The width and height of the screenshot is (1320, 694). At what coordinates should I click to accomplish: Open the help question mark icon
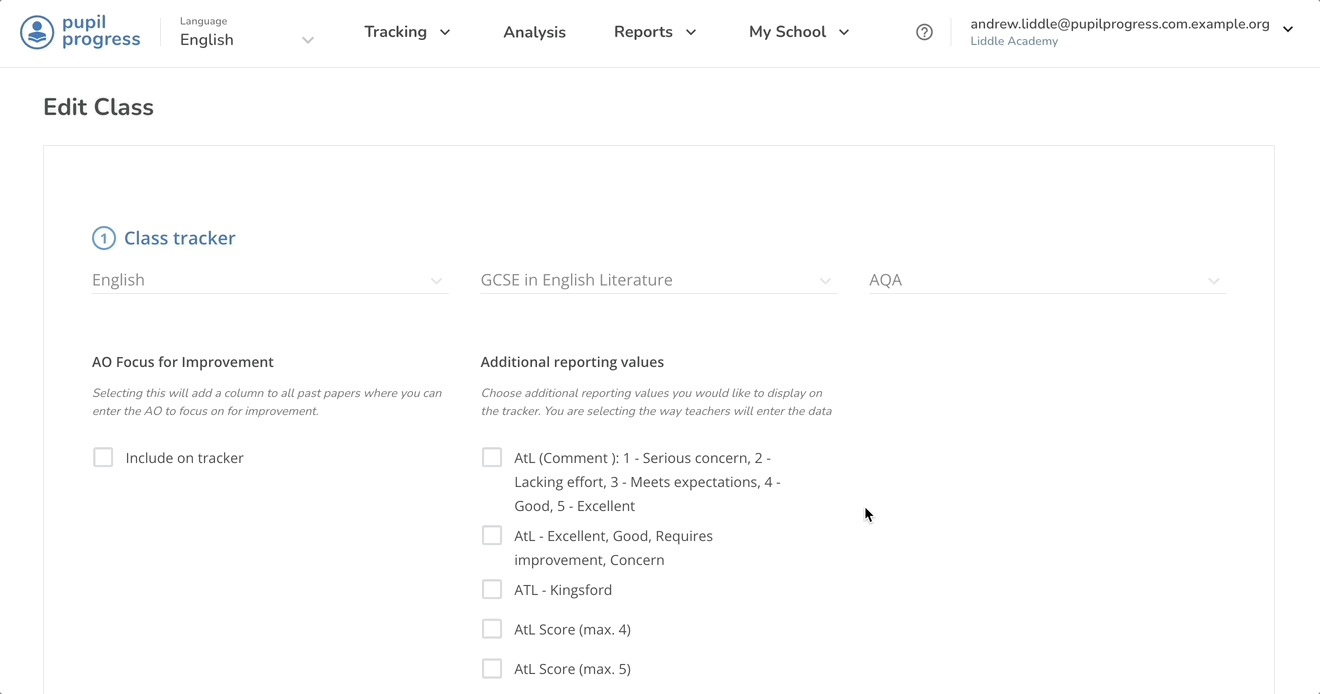click(x=924, y=32)
